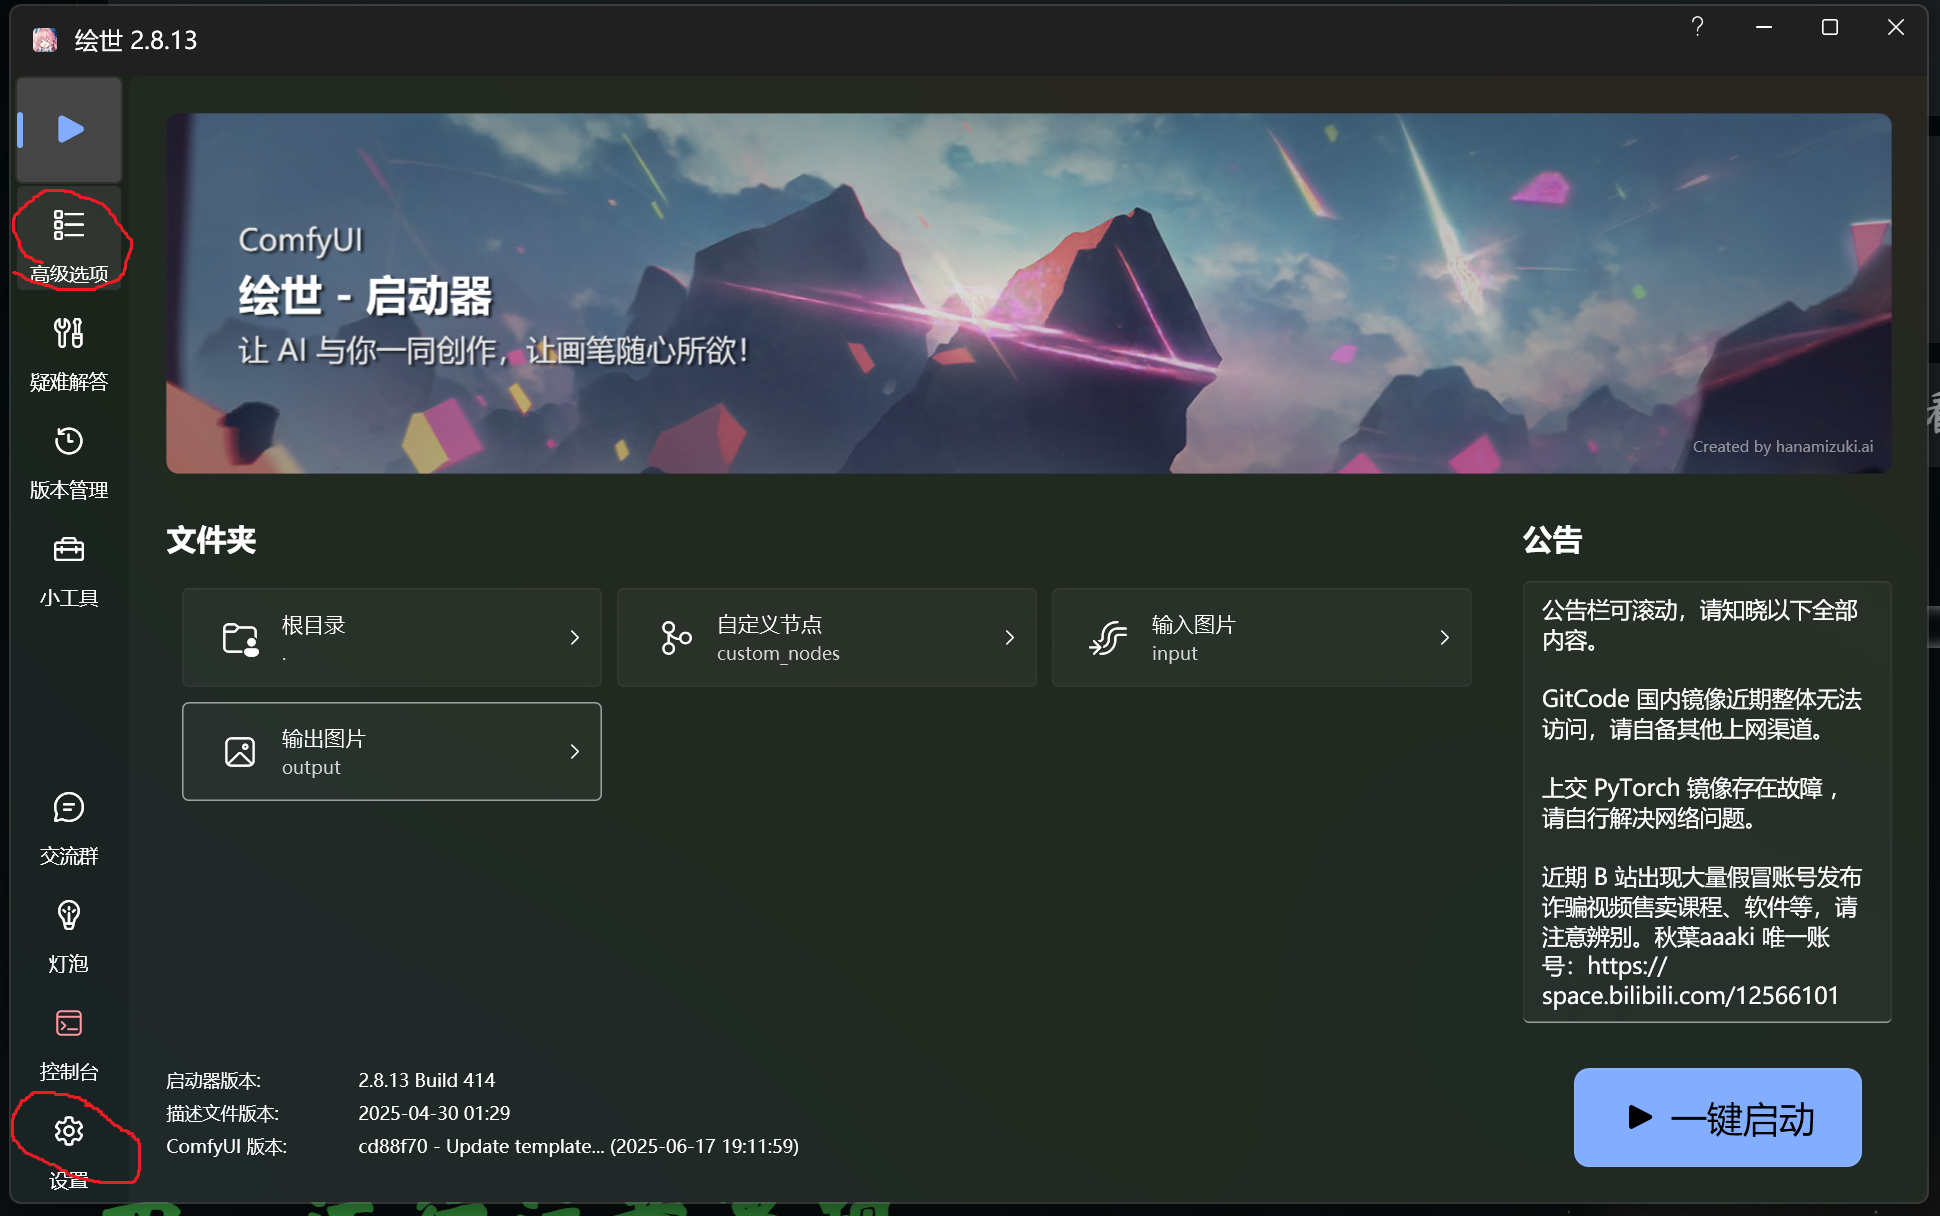The height and width of the screenshot is (1216, 1940).
Task: Click the help question mark icon
Action: [x=1697, y=27]
